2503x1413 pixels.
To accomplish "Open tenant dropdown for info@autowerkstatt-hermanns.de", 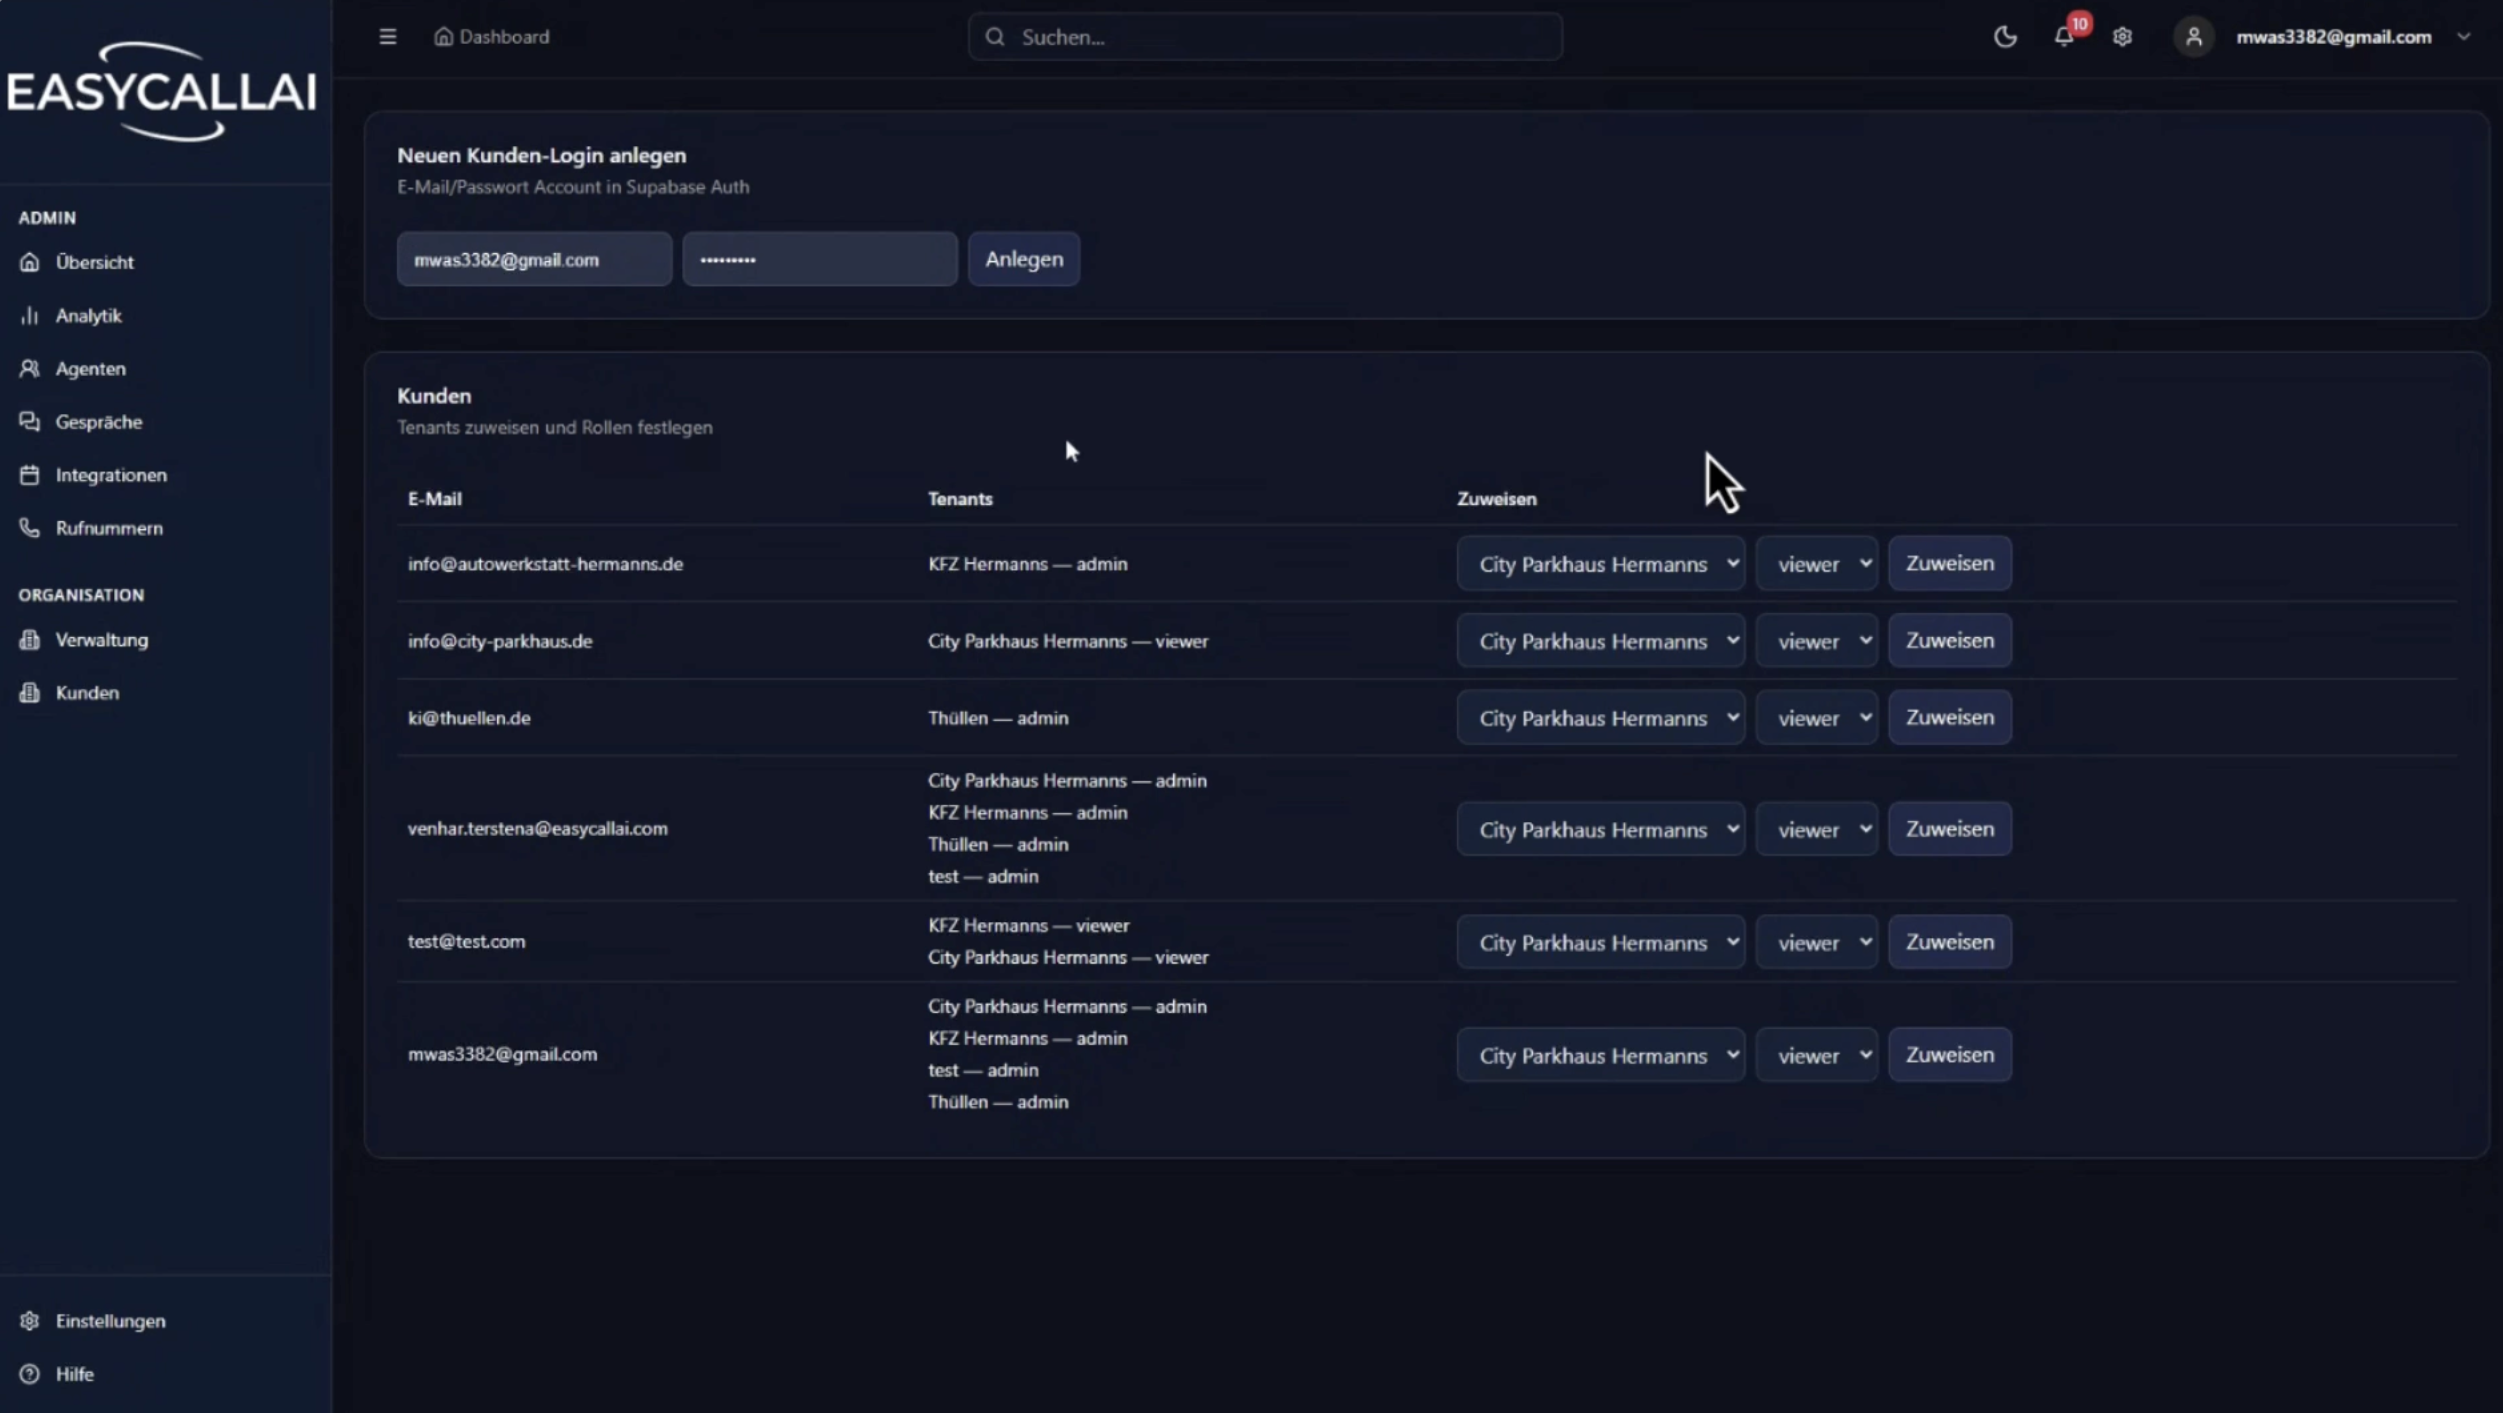I will [1600, 564].
